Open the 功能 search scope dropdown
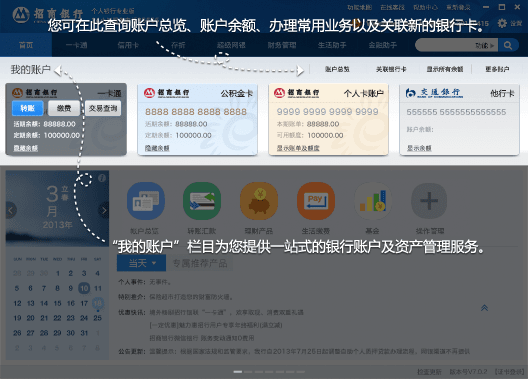The image size is (528, 379). (485, 45)
